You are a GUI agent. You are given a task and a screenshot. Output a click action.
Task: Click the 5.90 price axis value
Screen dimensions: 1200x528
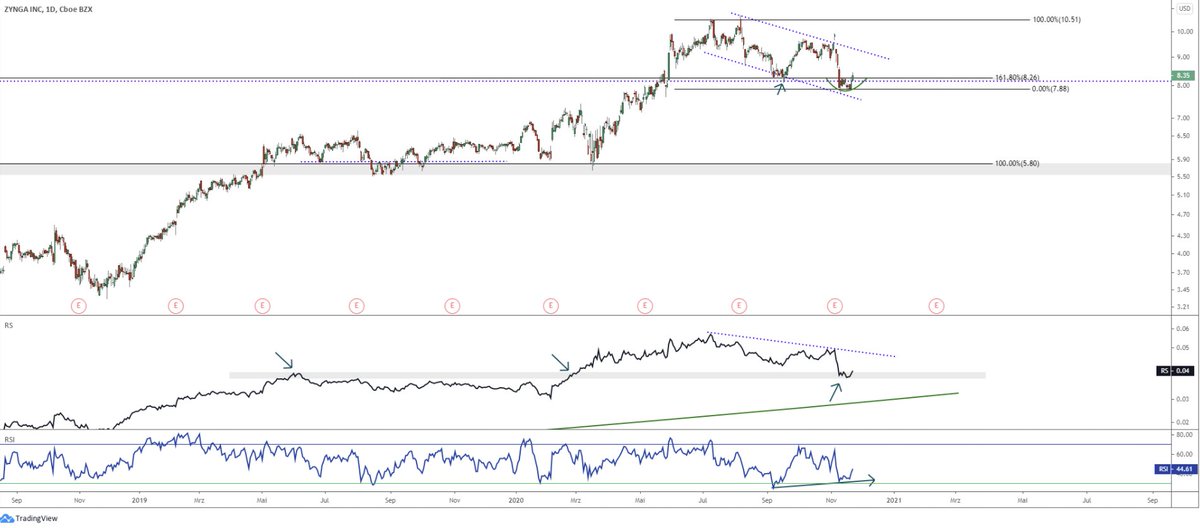[1185, 159]
